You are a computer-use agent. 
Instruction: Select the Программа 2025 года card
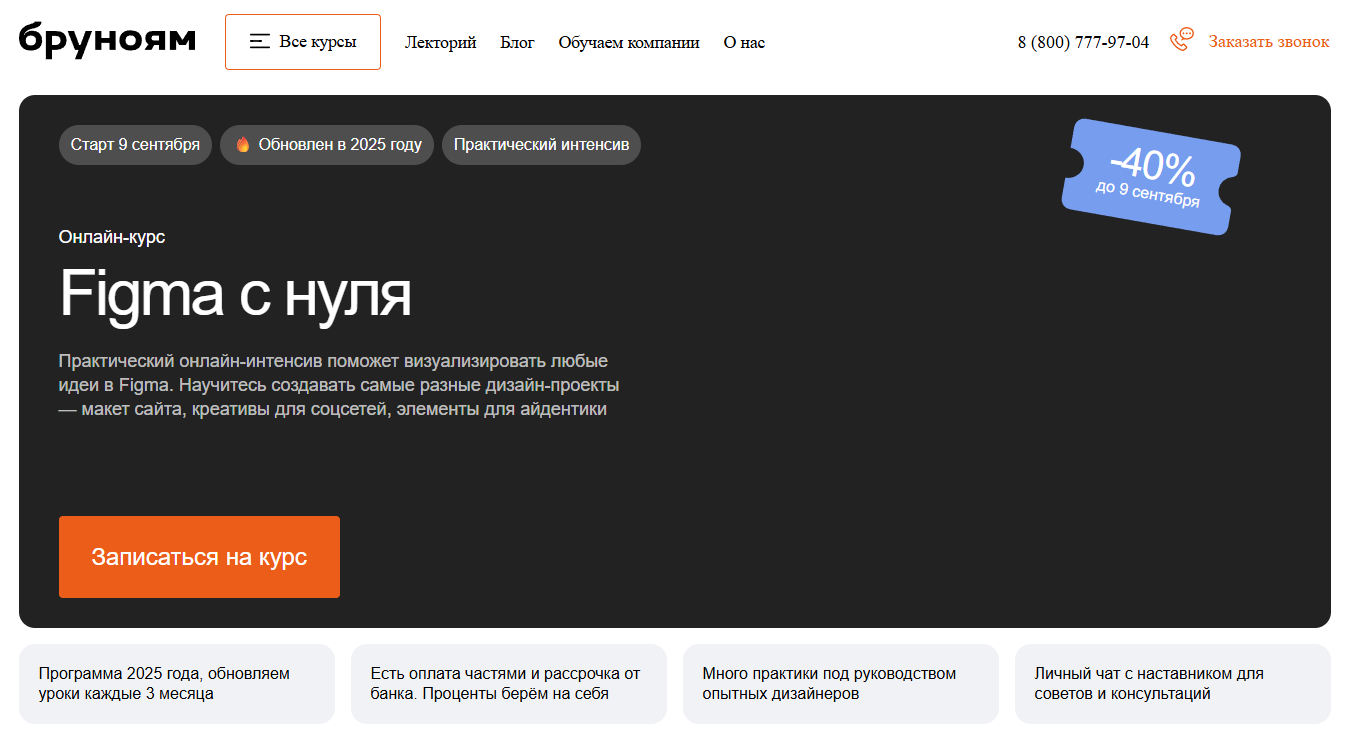coord(176,684)
